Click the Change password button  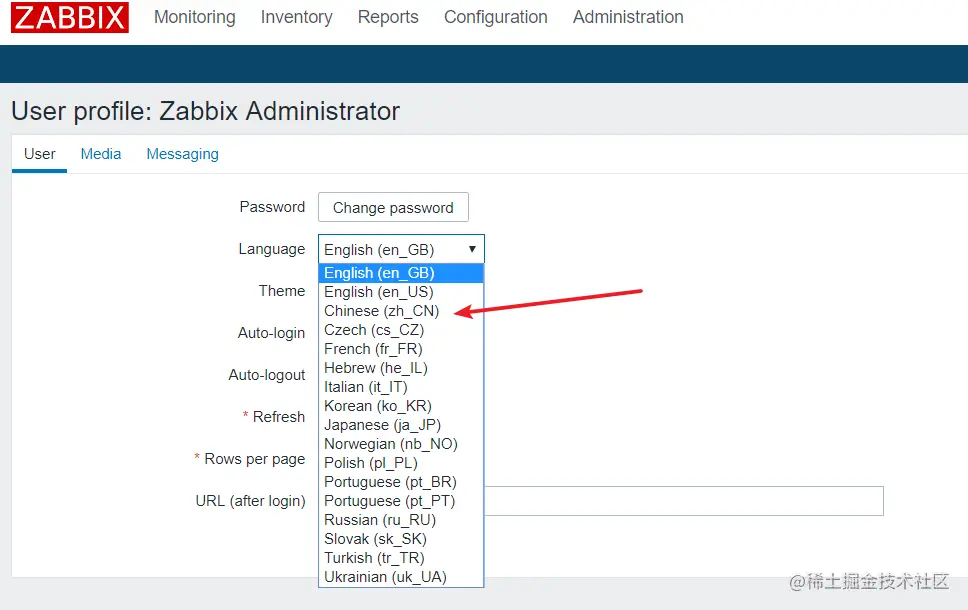[x=393, y=207]
